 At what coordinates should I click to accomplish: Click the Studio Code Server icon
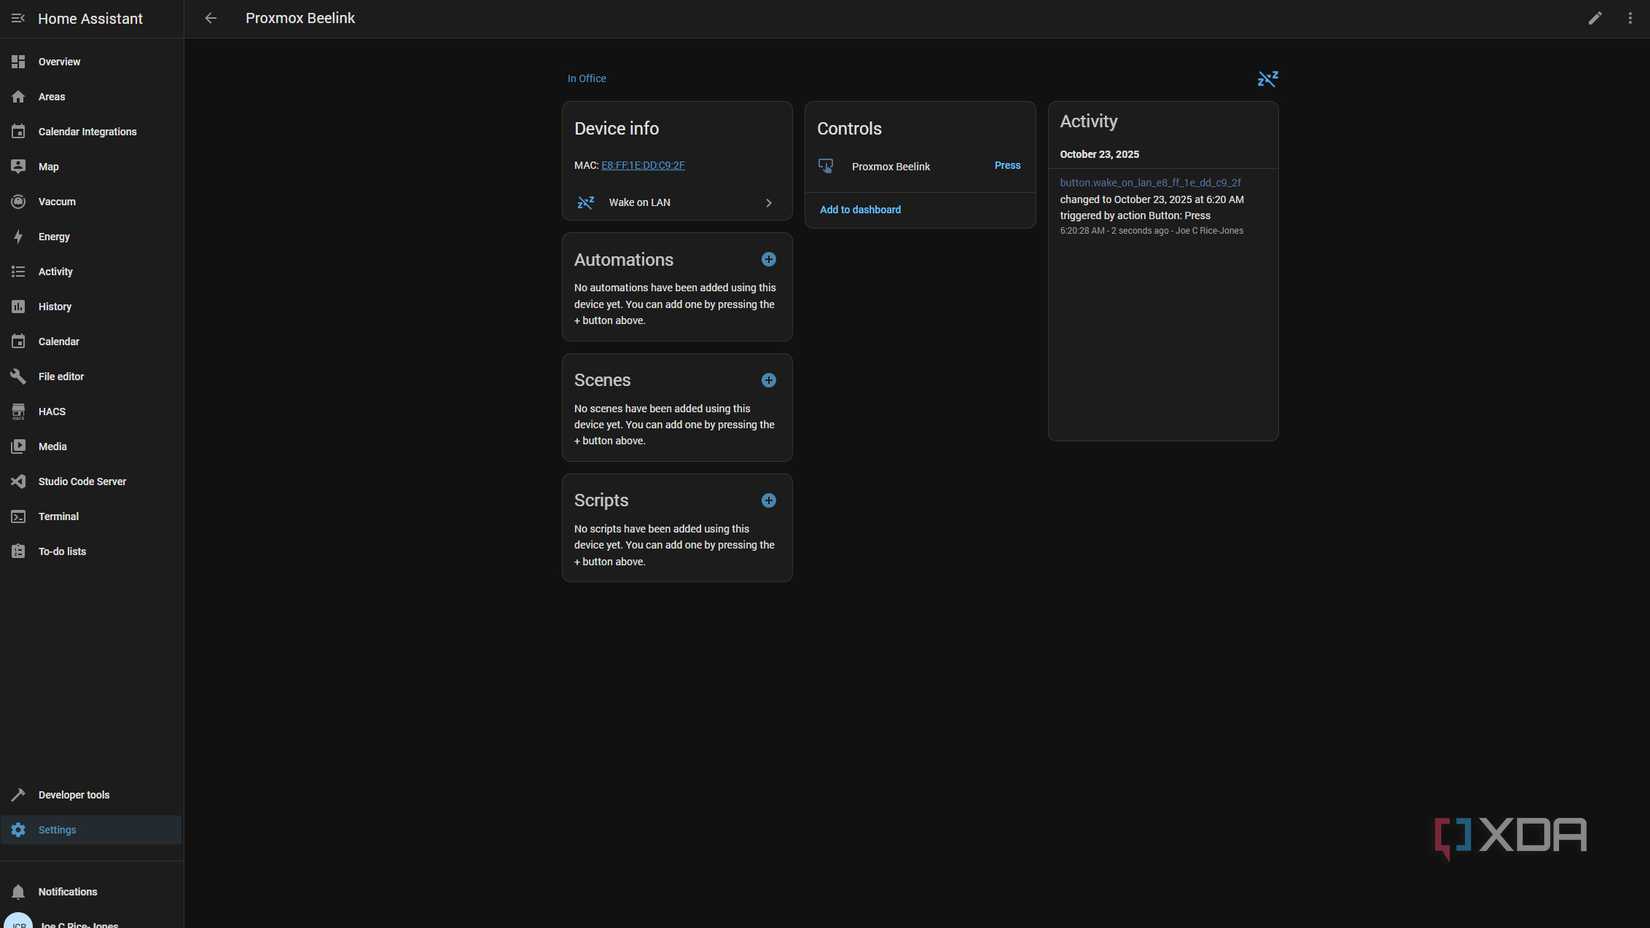[18, 482]
